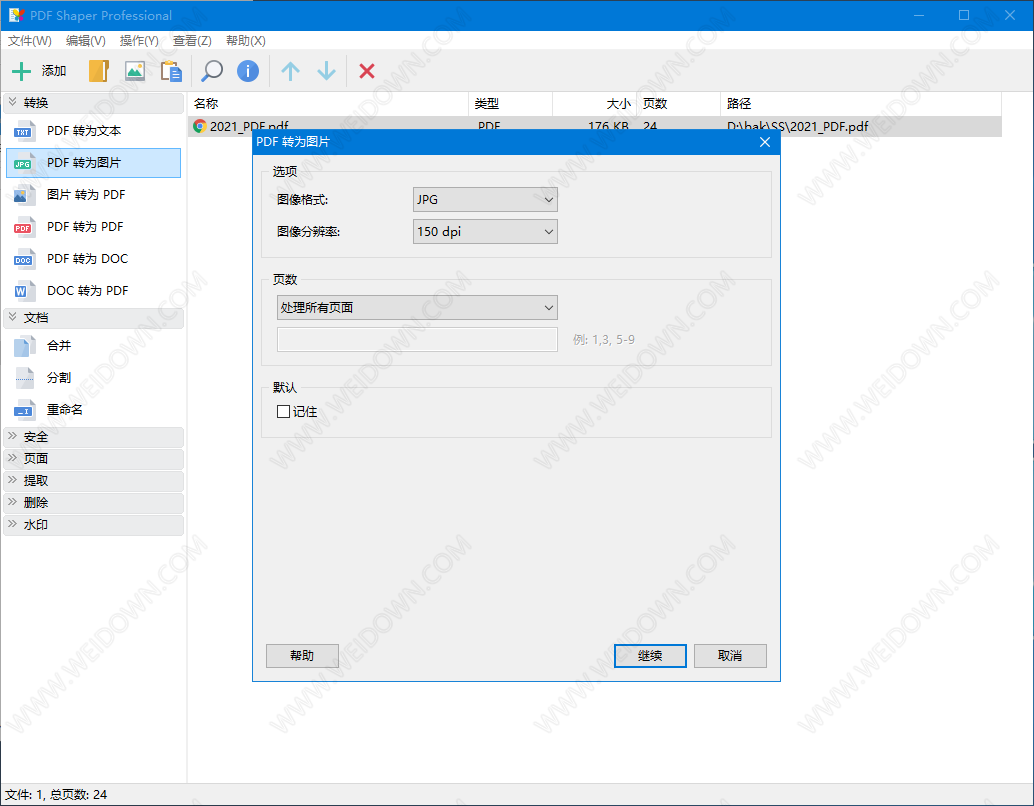Sort by 大小 column header
The image size is (1034, 806).
pyautogui.click(x=595, y=104)
